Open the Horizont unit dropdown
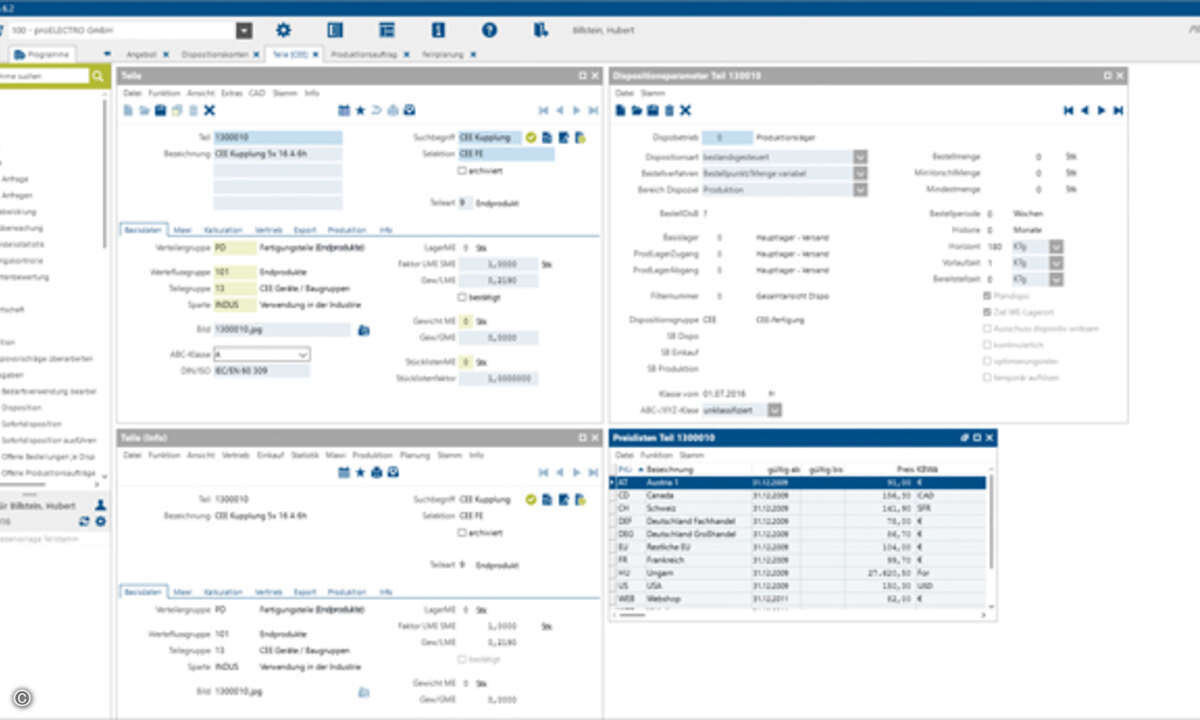 (1056, 246)
